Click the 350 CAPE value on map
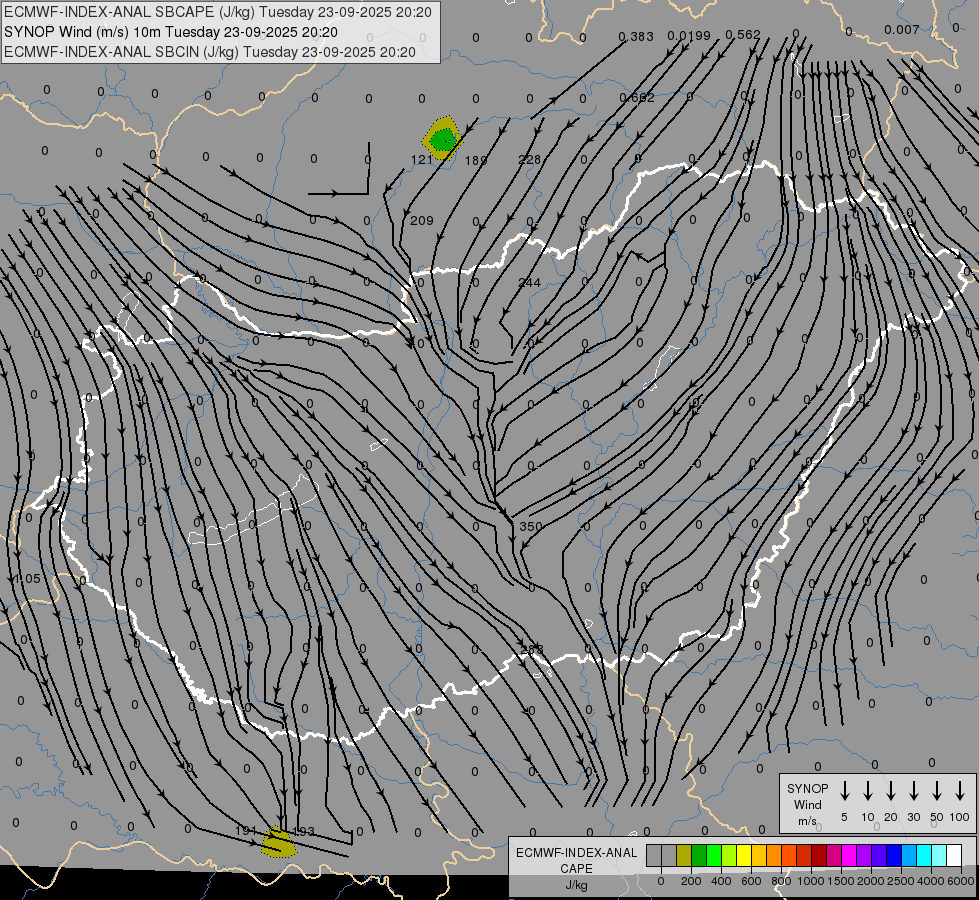Screen dimensions: 979x900 click(x=531, y=527)
